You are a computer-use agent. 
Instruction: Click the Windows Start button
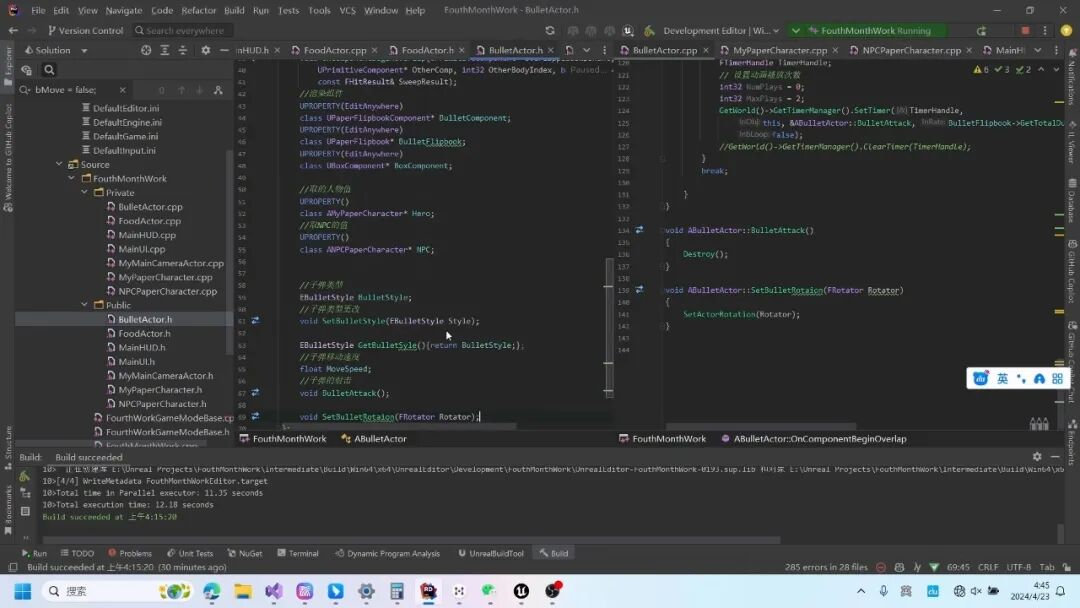tap(22, 591)
